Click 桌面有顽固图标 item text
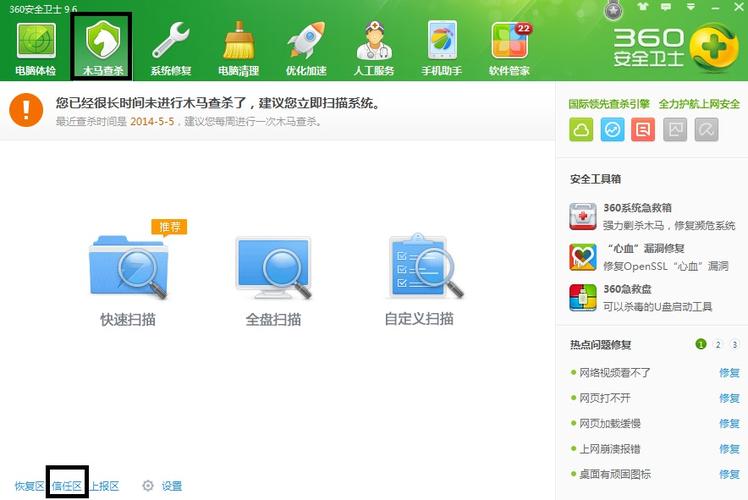Image resolution: width=748 pixels, height=500 pixels. click(x=614, y=474)
